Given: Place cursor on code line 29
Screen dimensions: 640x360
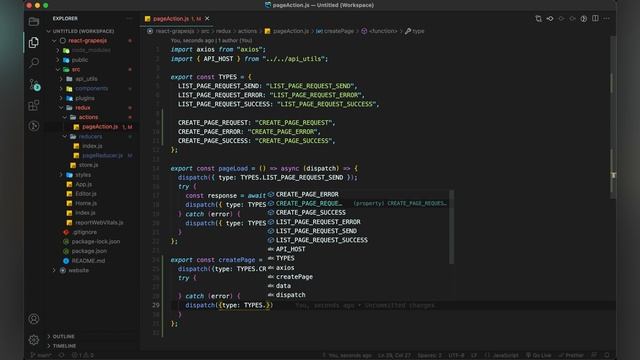Looking at the screenshot, I should 388,305.
